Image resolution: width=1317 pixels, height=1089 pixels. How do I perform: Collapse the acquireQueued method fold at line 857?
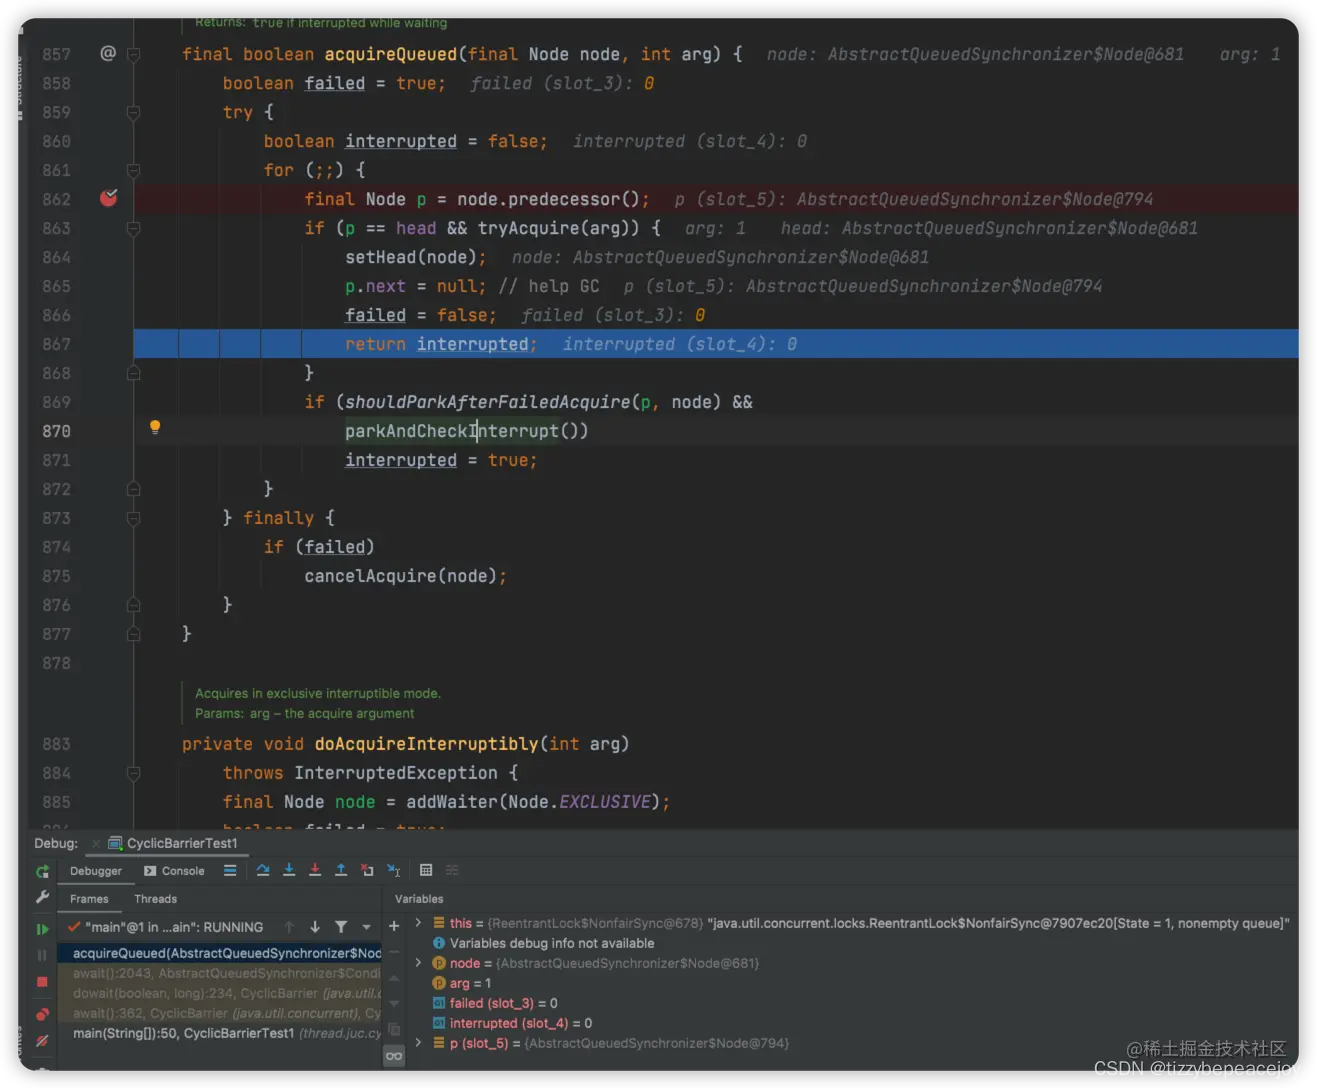[133, 54]
